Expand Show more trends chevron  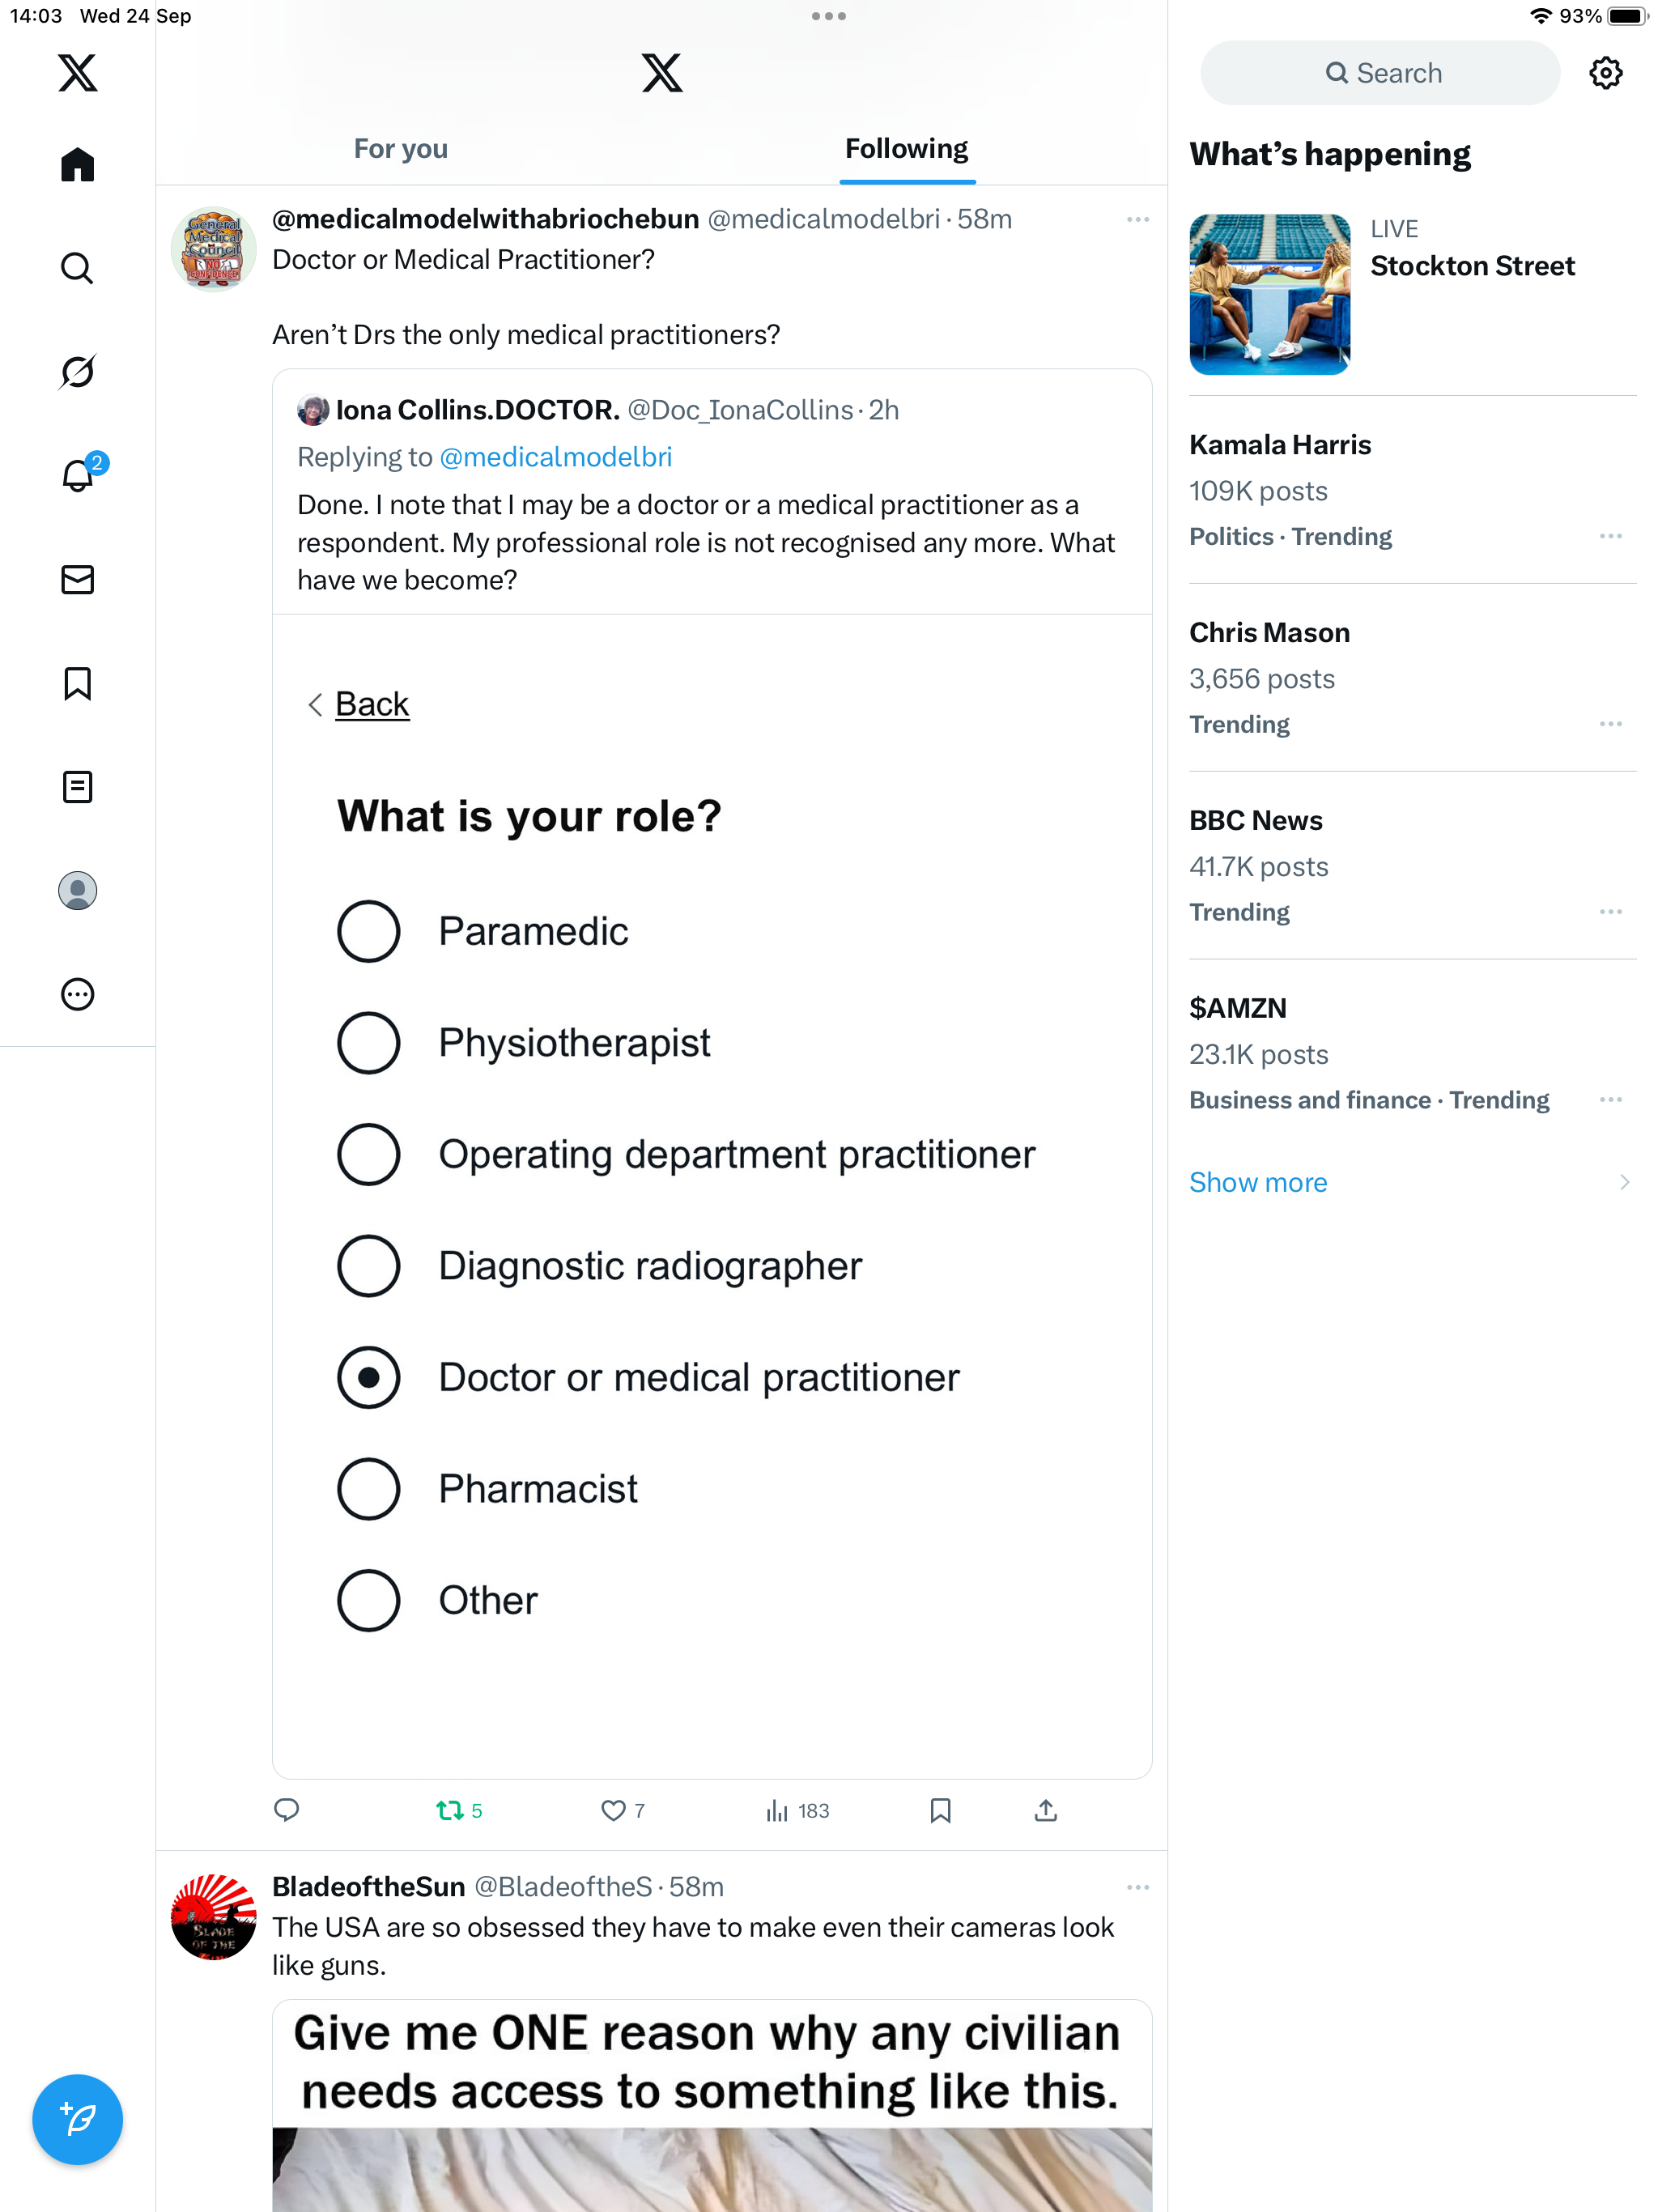1624,1182
